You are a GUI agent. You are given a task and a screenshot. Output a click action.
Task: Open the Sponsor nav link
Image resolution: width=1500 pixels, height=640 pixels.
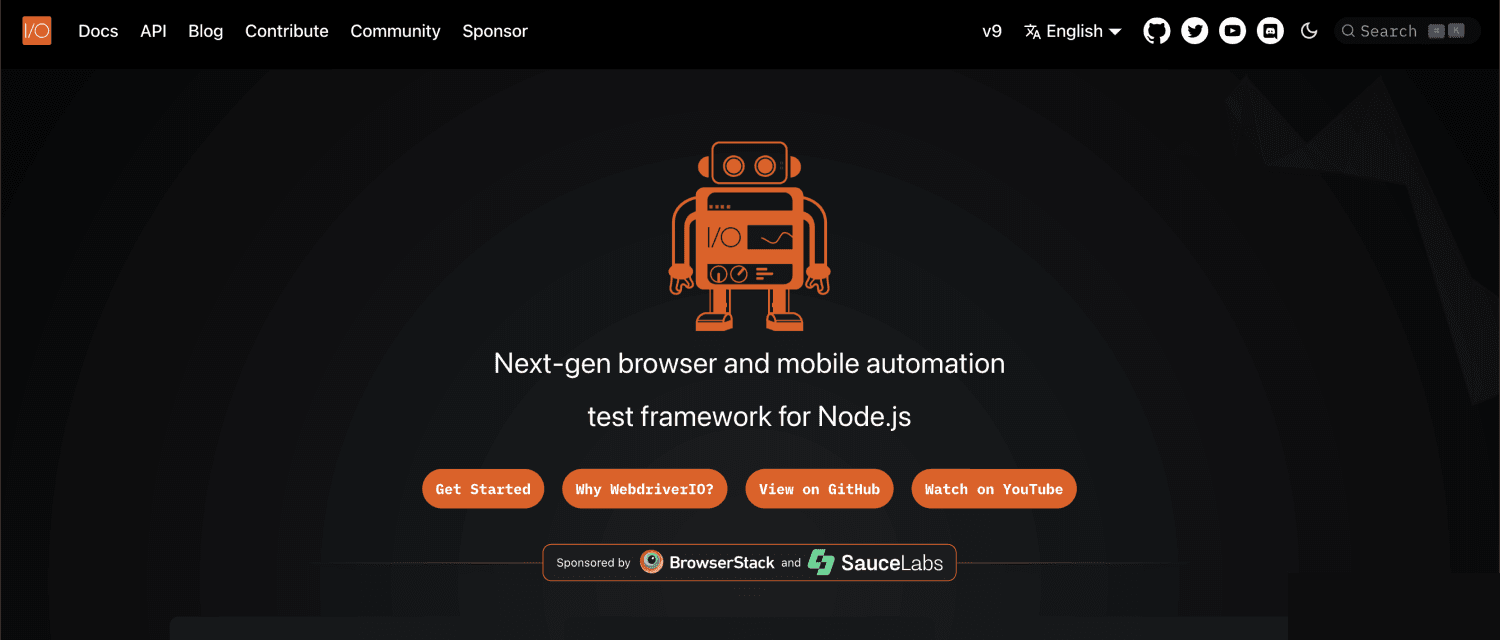pos(495,31)
